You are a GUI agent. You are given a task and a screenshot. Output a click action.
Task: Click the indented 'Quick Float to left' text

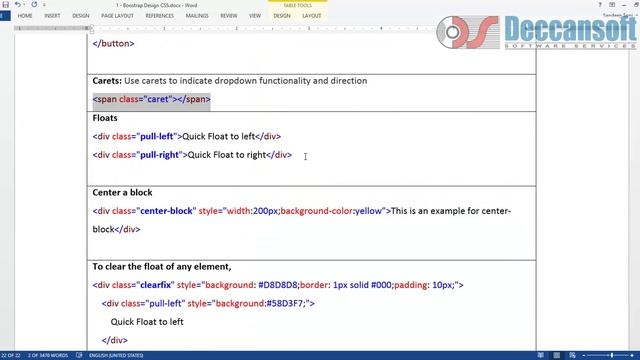(x=147, y=322)
